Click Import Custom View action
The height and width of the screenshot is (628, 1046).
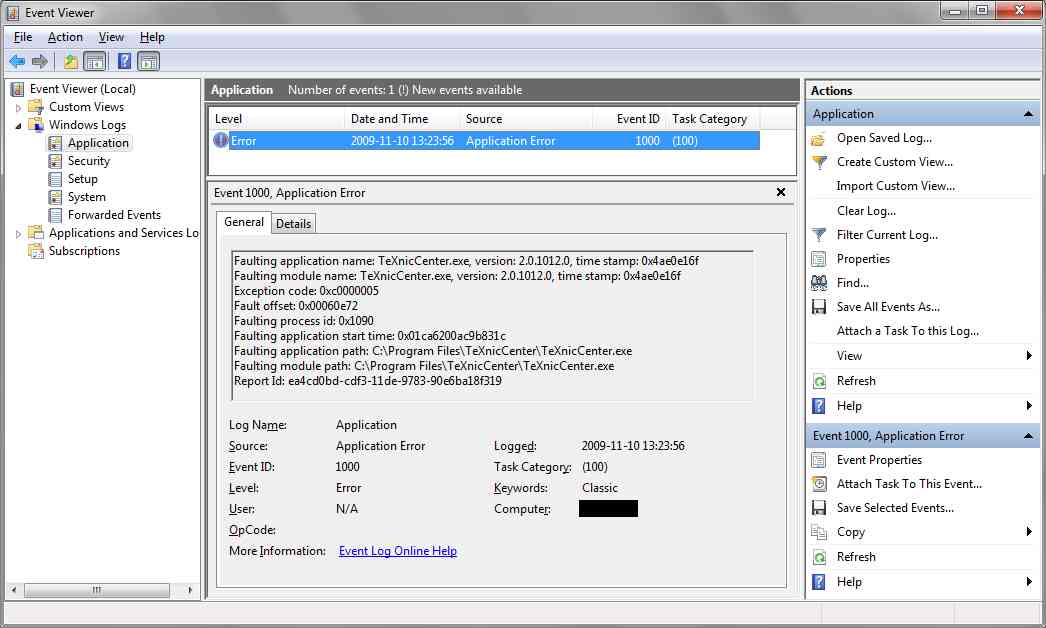(895, 186)
